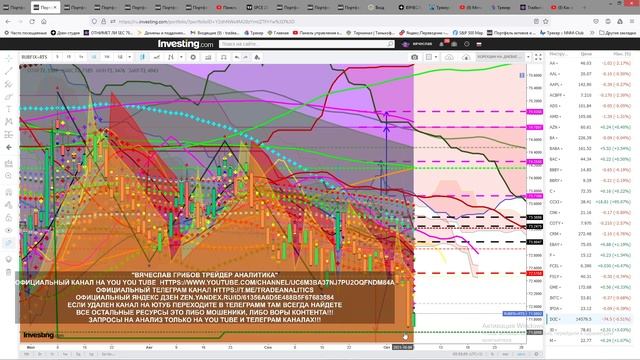This screenshot has width=640, height=360.
Task: Open the Investing.com logo link
Action: pos(185,44)
